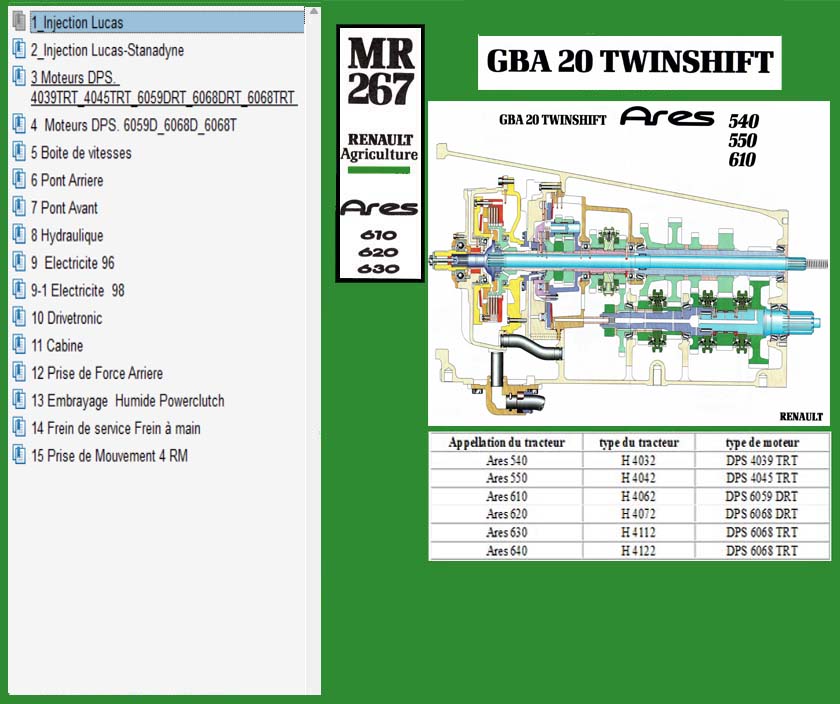Open 14 Frein de service Frein à main
Image resolution: width=840 pixels, height=704 pixels.
[116, 428]
